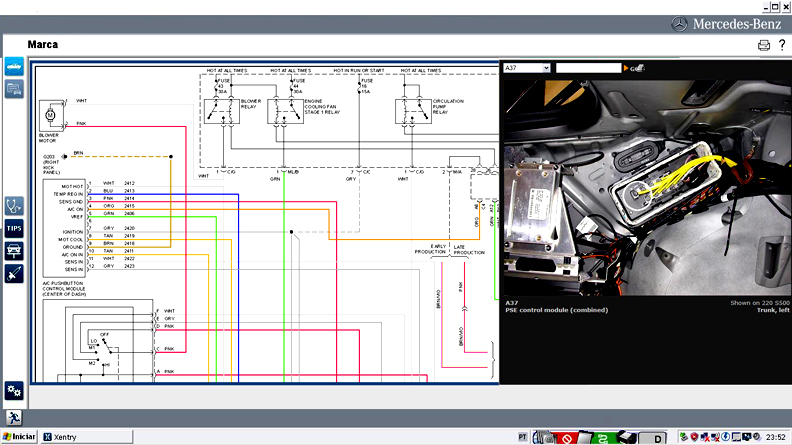This screenshot has width=792, height=445.
Task: Click the BLOWER RELAY label
Action: click(251, 104)
